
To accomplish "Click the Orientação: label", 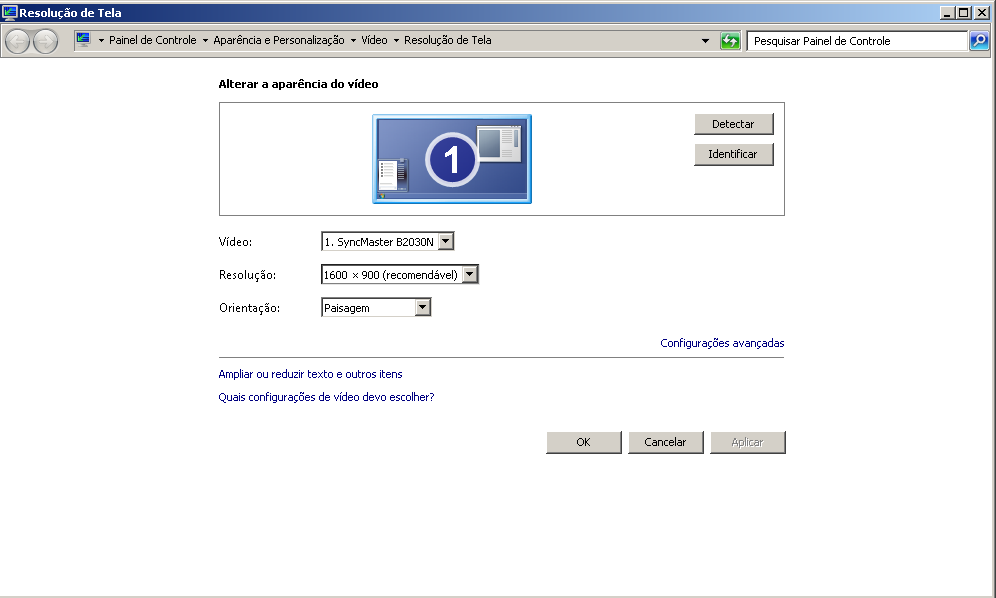I will [x=250, y=308].
